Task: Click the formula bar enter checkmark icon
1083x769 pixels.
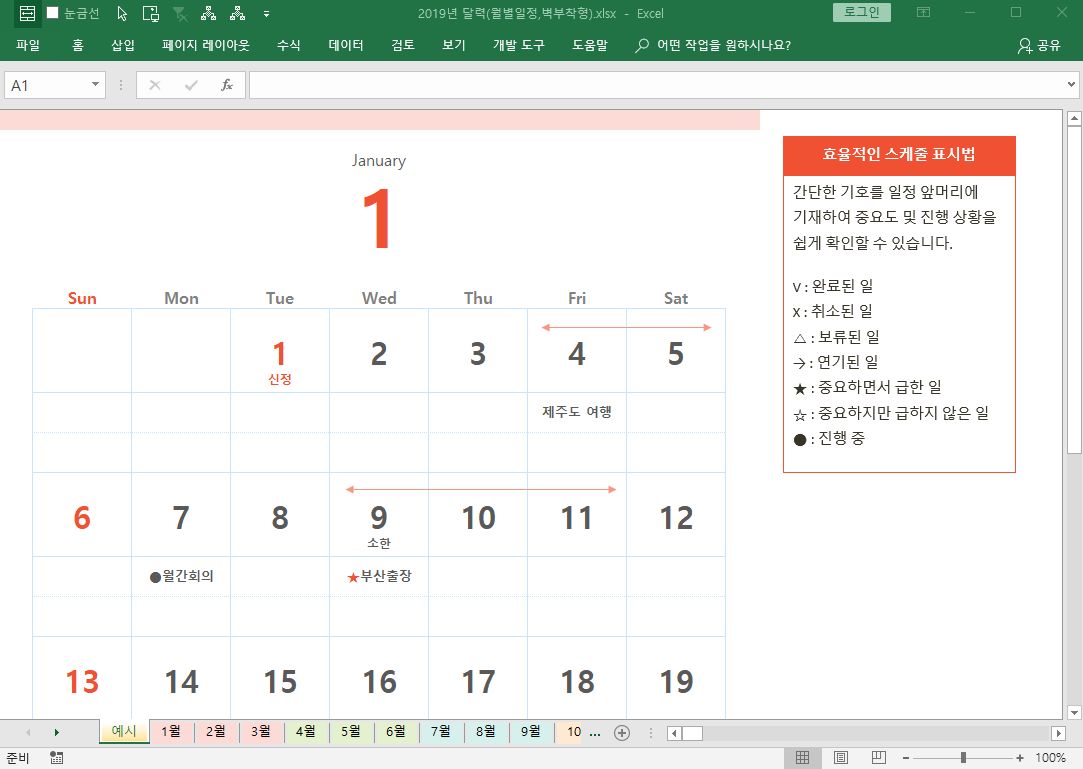Action: pyautogui.click(x=191, y=85)
